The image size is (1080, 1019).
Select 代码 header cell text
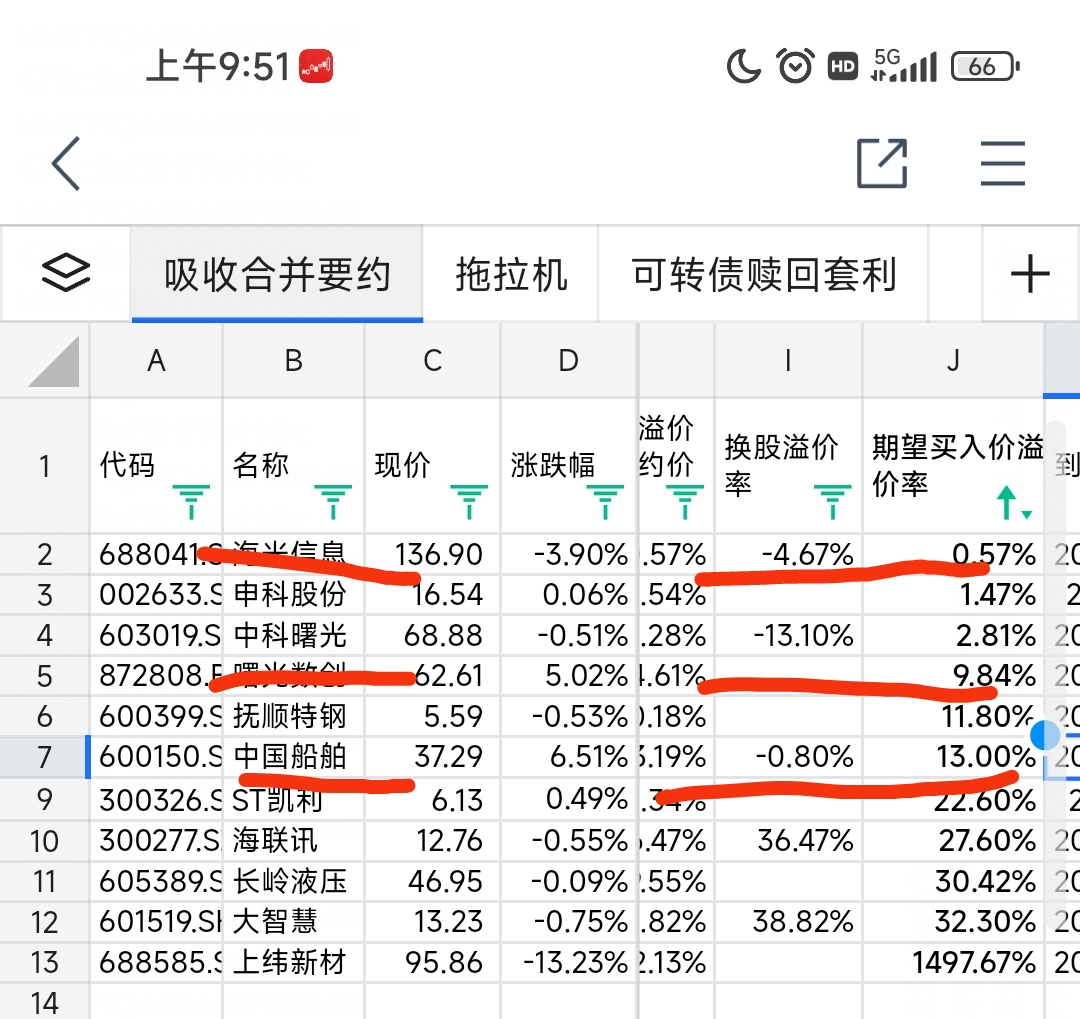point(127,464)
